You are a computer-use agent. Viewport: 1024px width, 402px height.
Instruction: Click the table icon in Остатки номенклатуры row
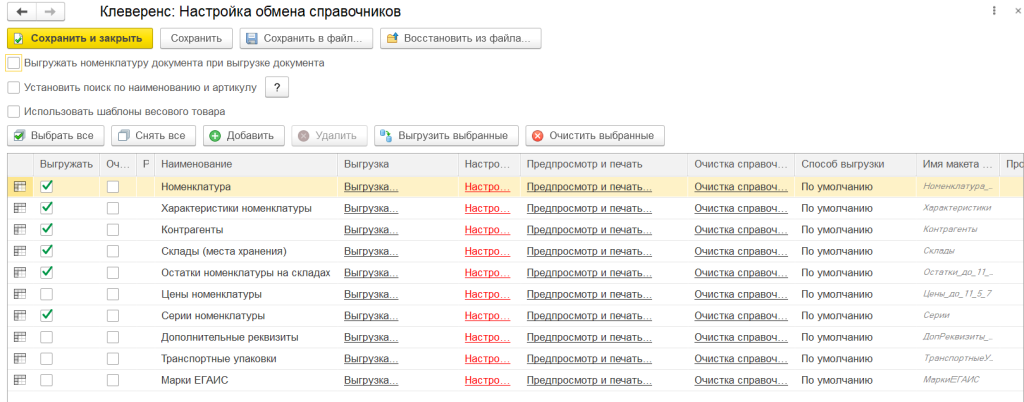coord(20,273)
